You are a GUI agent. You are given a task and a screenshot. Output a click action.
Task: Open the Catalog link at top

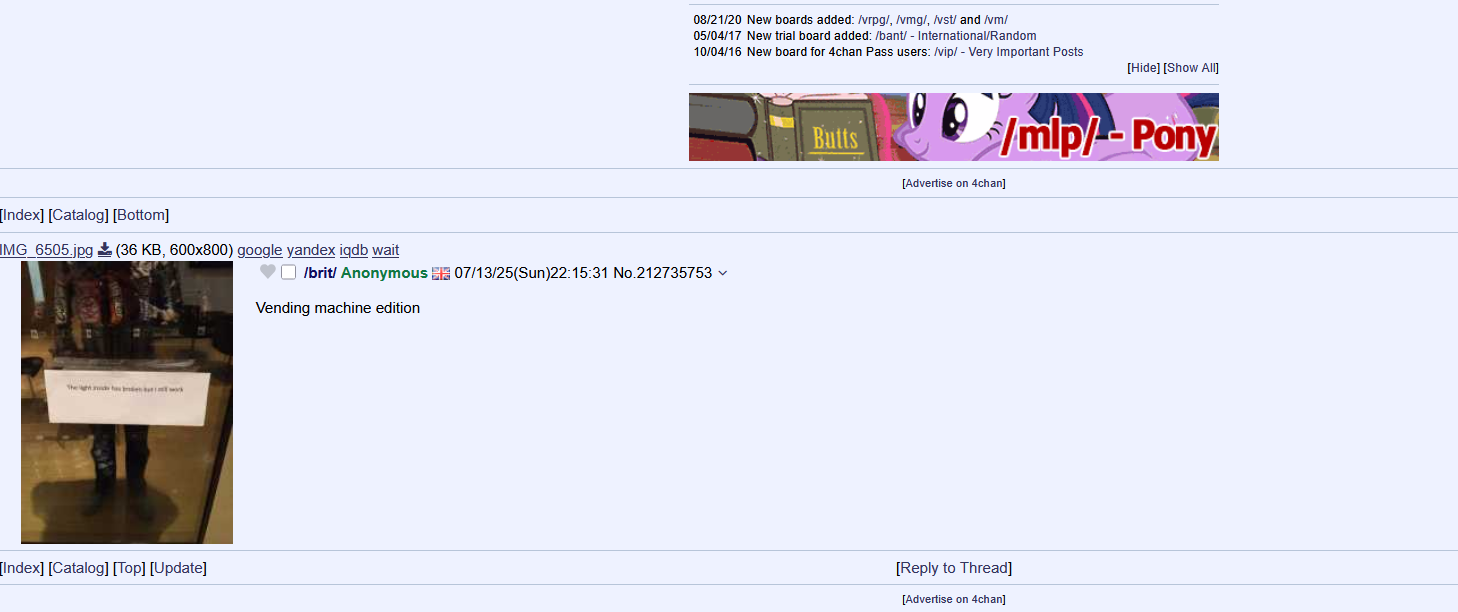pos(78,215)
